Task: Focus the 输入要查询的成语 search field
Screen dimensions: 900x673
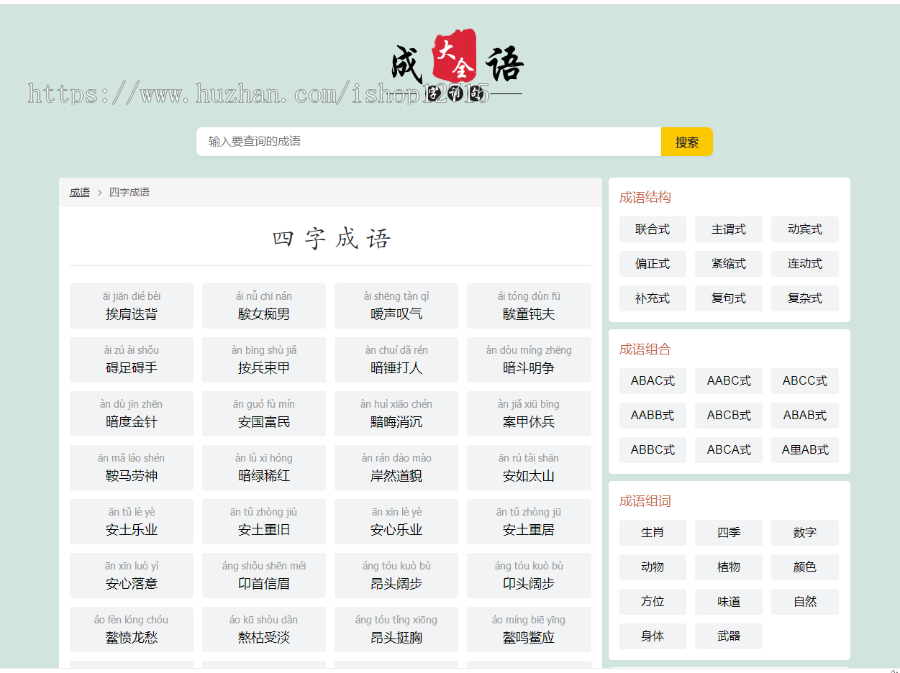Action: coord(428,142)
